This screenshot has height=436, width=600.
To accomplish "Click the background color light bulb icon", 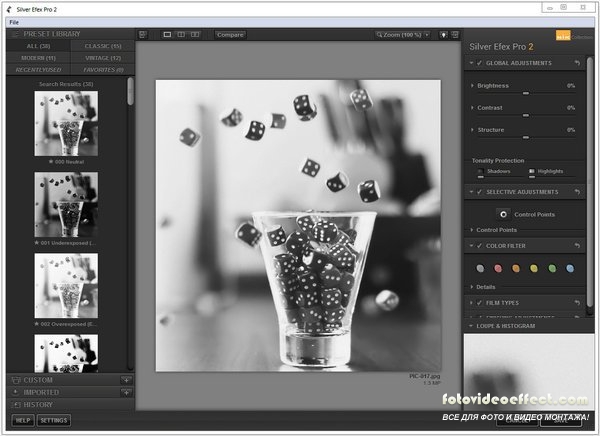I will (x=443, y=35).
